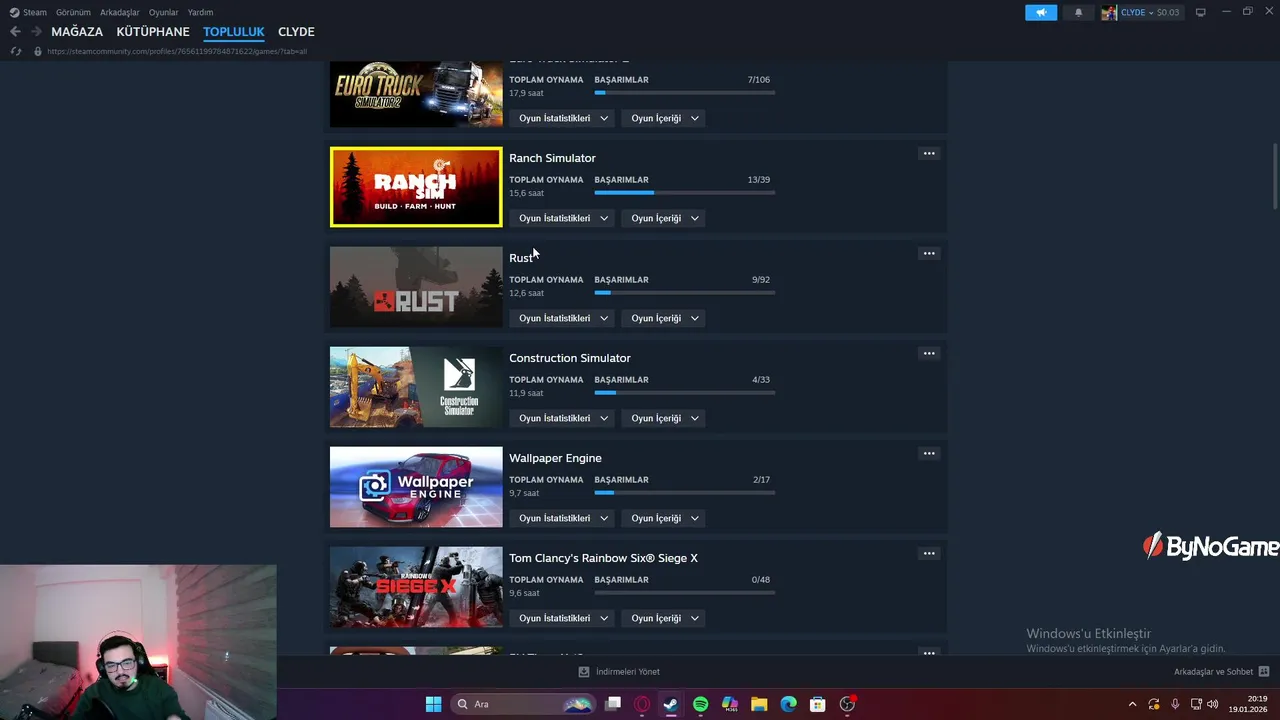Expand Wallpaper Engine Oyun İçeriği dropdown
The width and height of the screenshot is (1280, 720).
665,518
